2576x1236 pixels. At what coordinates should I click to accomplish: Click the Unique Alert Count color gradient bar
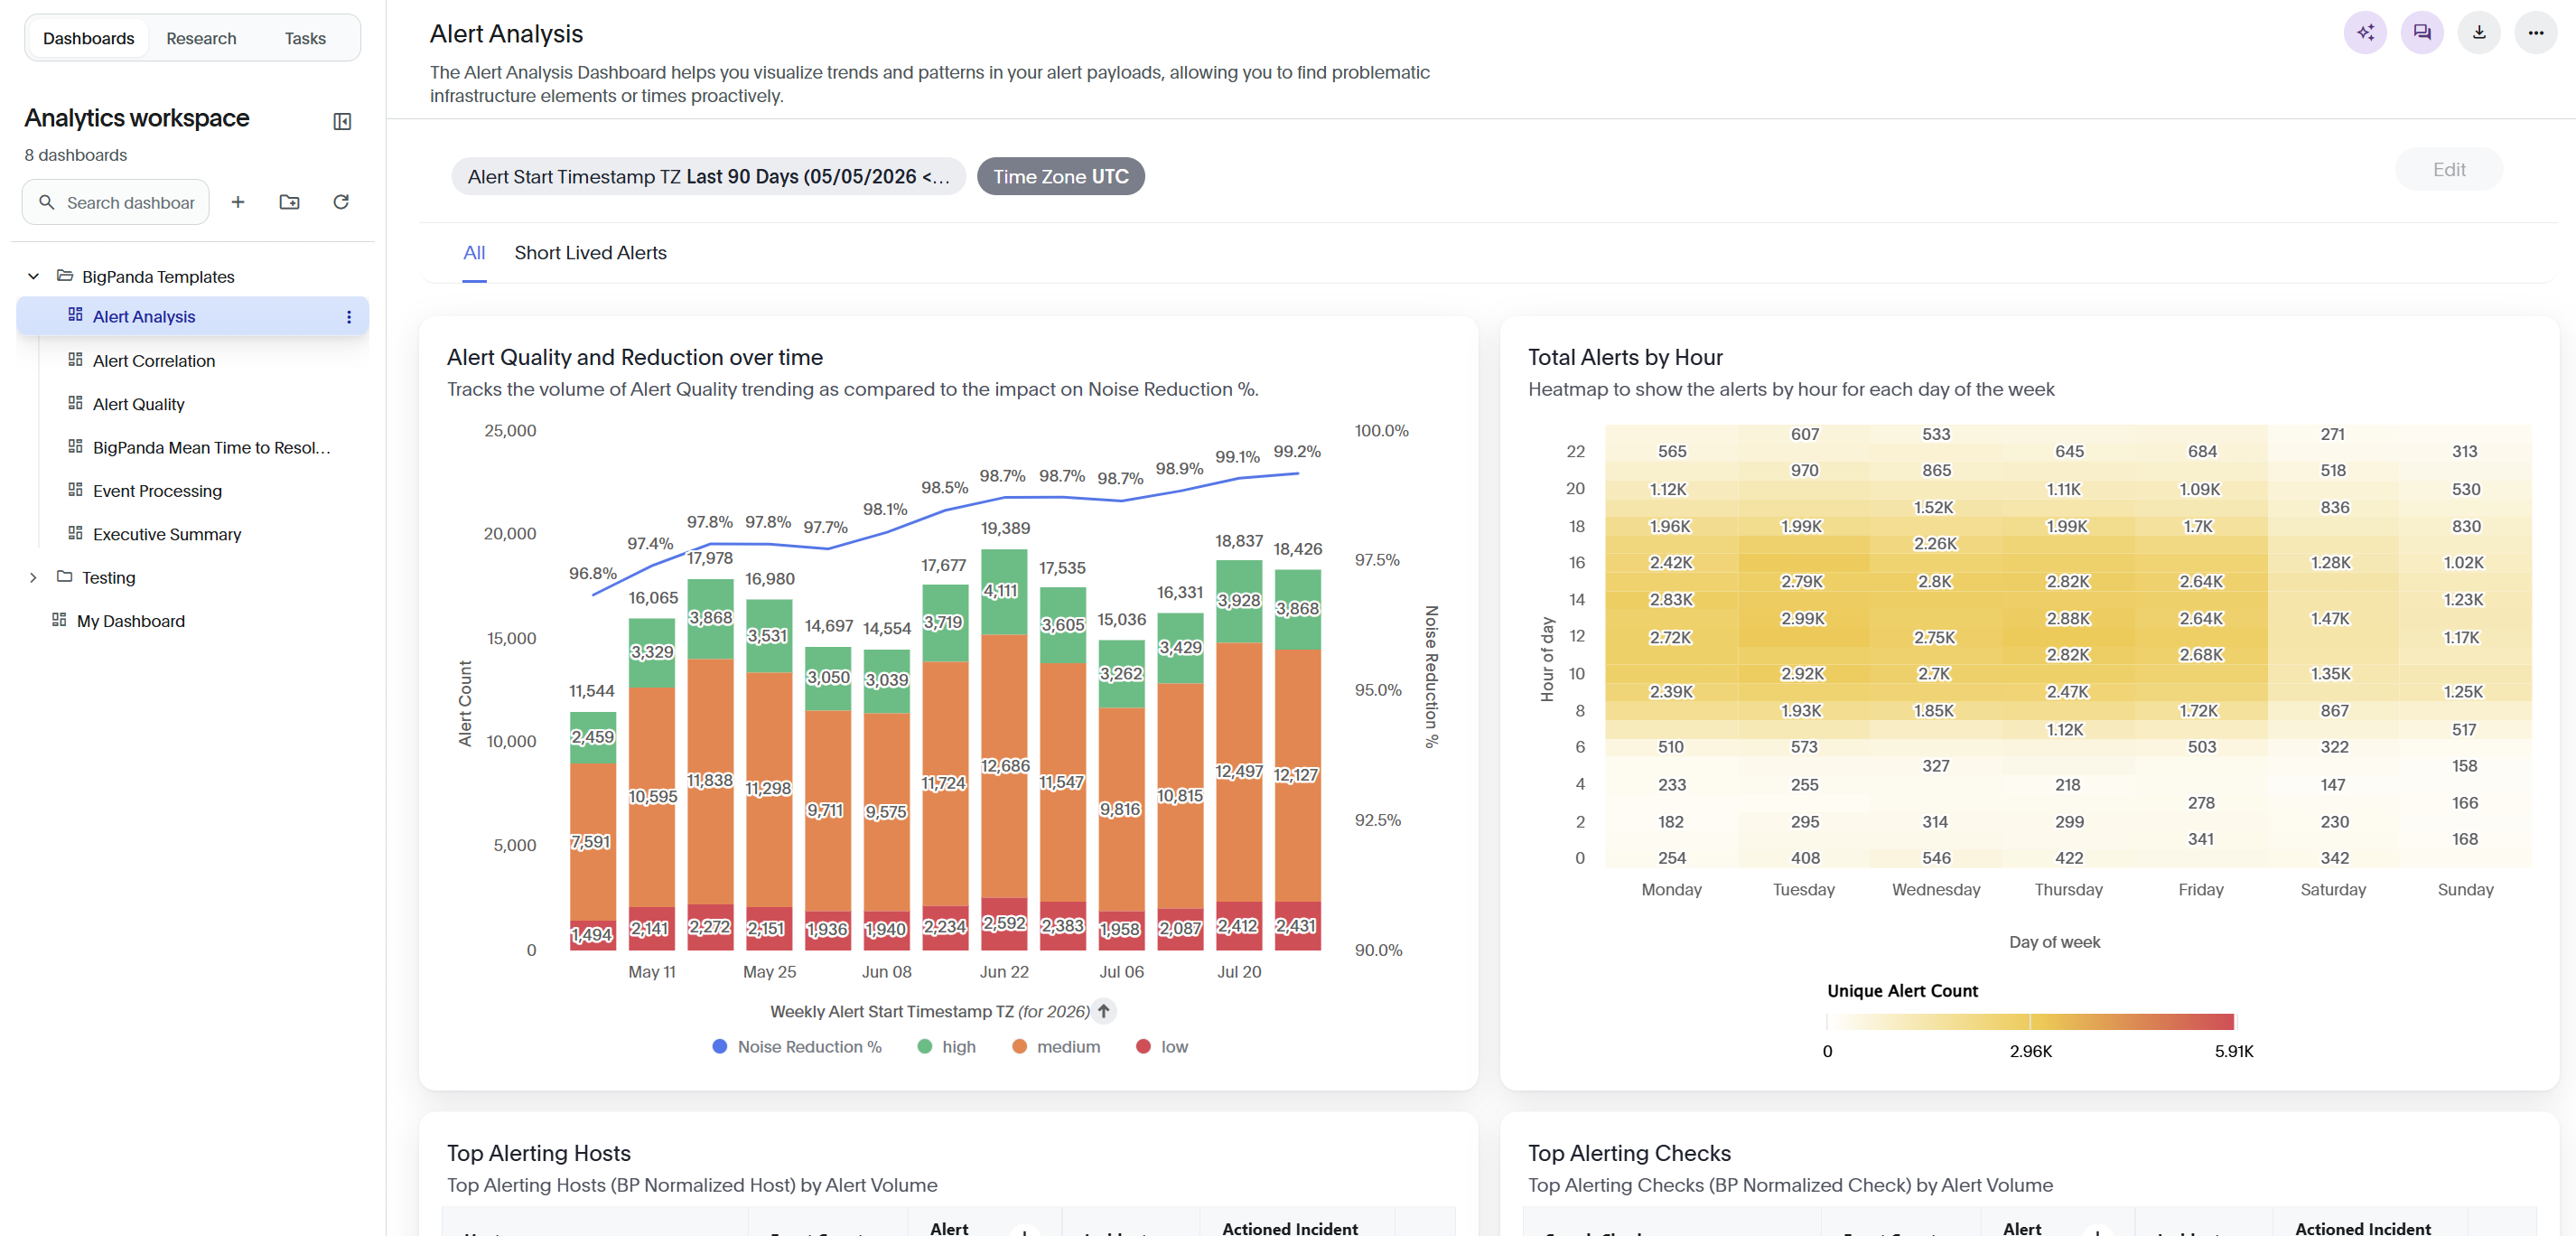click(2030, 1021)
